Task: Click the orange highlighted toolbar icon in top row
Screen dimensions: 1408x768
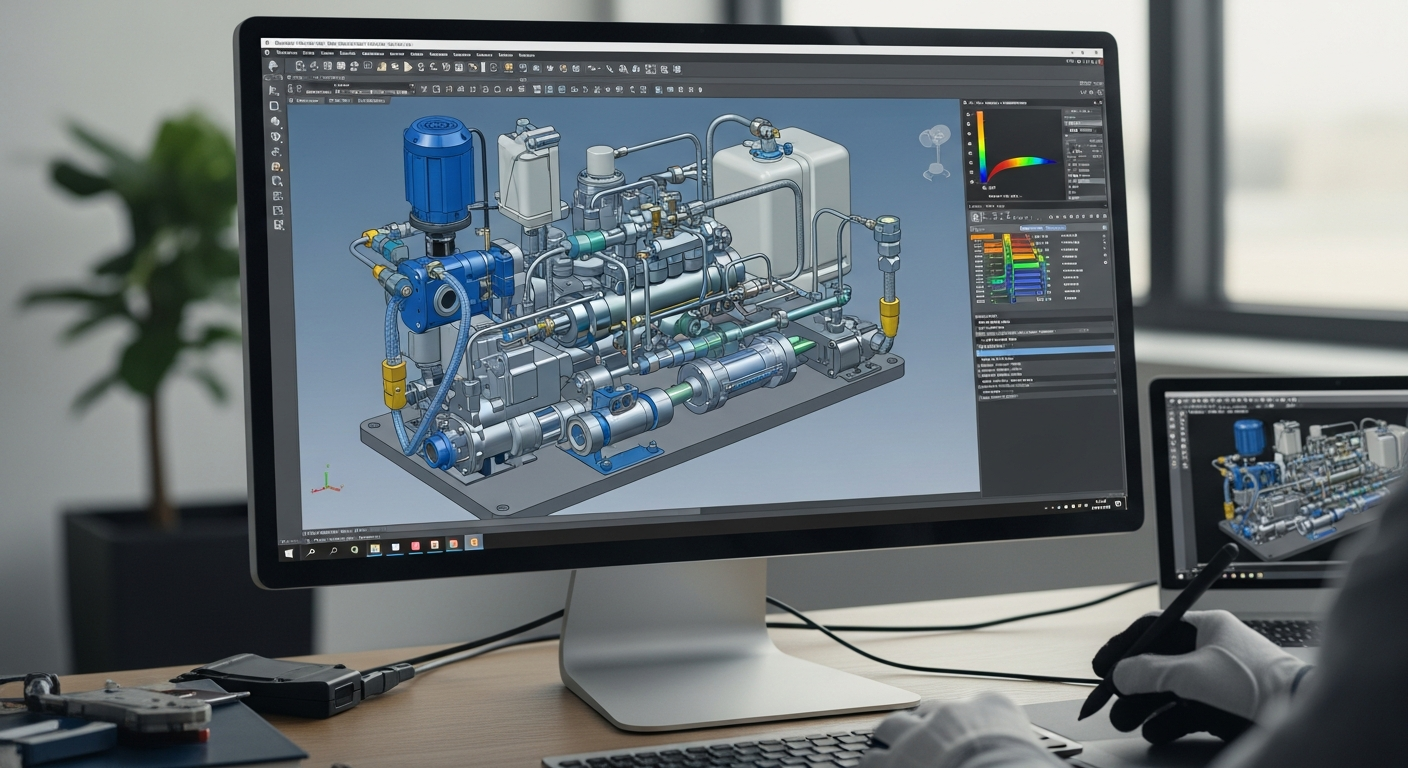Action: pyautogui.click(x=509, y=67)
